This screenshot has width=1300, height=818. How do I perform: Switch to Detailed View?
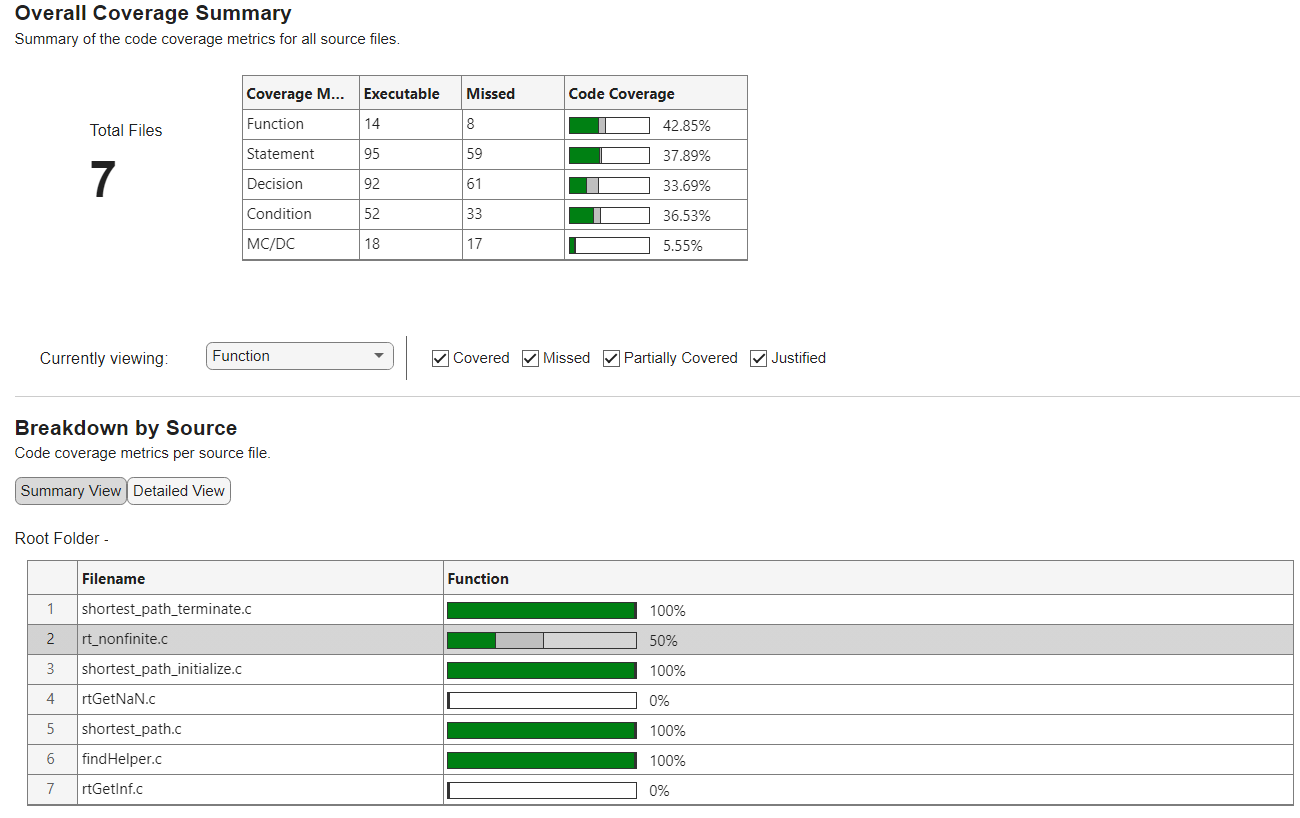[x=178, y=491]
